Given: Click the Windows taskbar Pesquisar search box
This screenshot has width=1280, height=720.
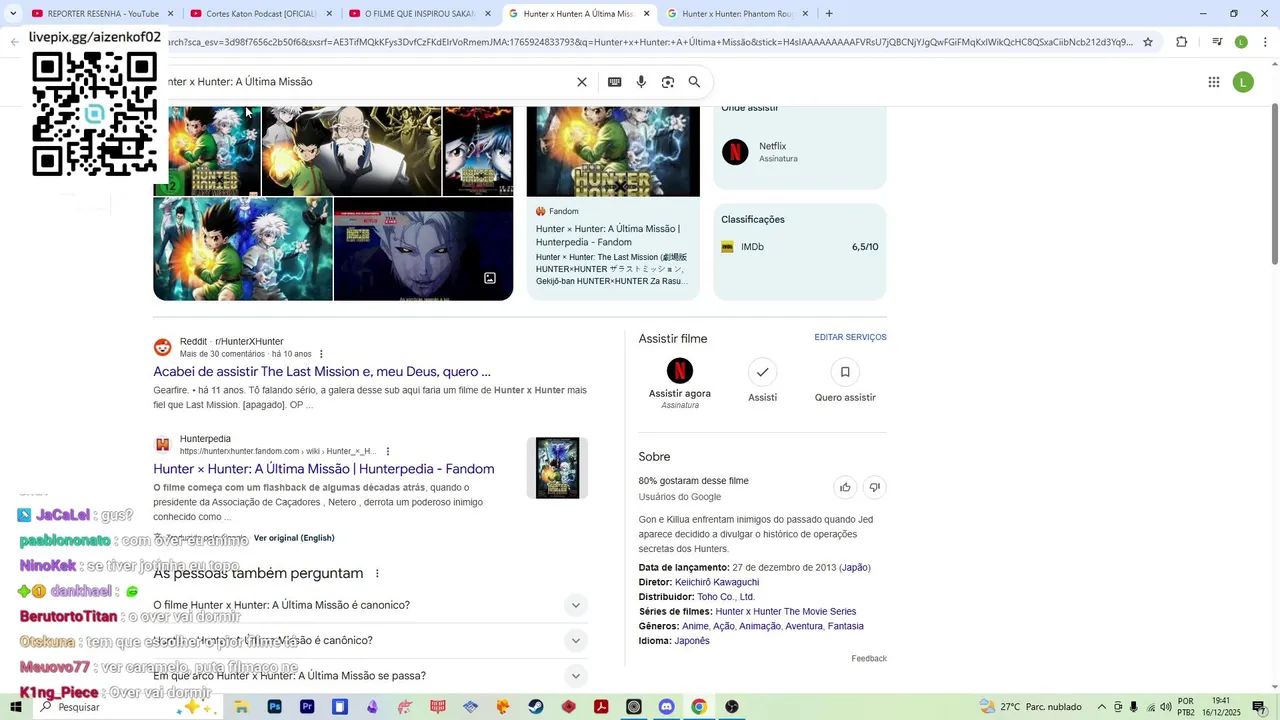Looking at the screenshot, I should [128, 707].
